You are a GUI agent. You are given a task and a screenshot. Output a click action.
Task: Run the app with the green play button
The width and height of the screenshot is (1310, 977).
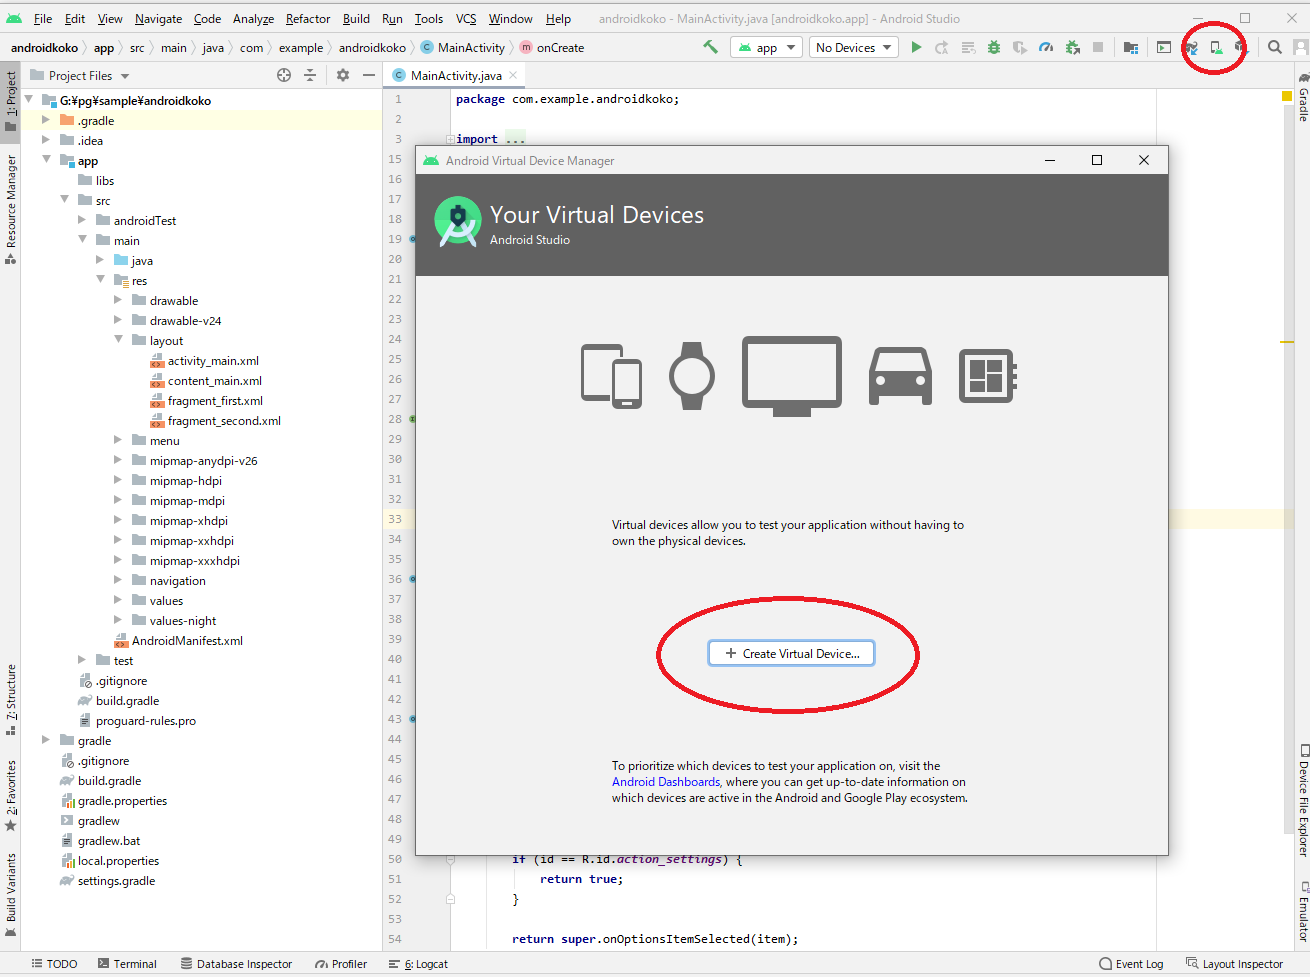916,47
